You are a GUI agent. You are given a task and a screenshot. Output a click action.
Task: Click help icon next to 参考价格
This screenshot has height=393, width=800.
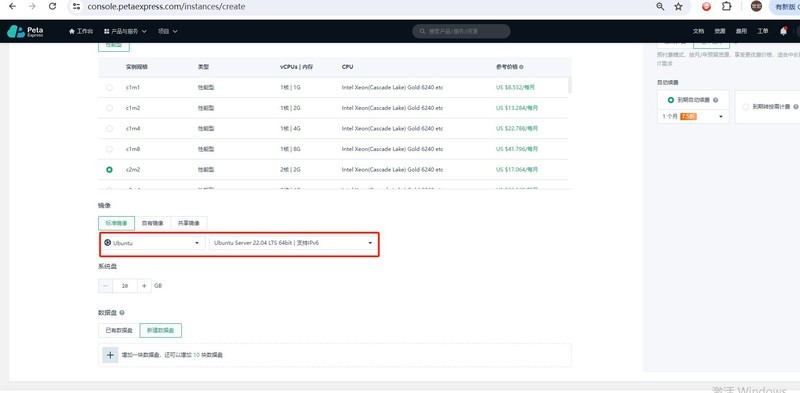522,67
